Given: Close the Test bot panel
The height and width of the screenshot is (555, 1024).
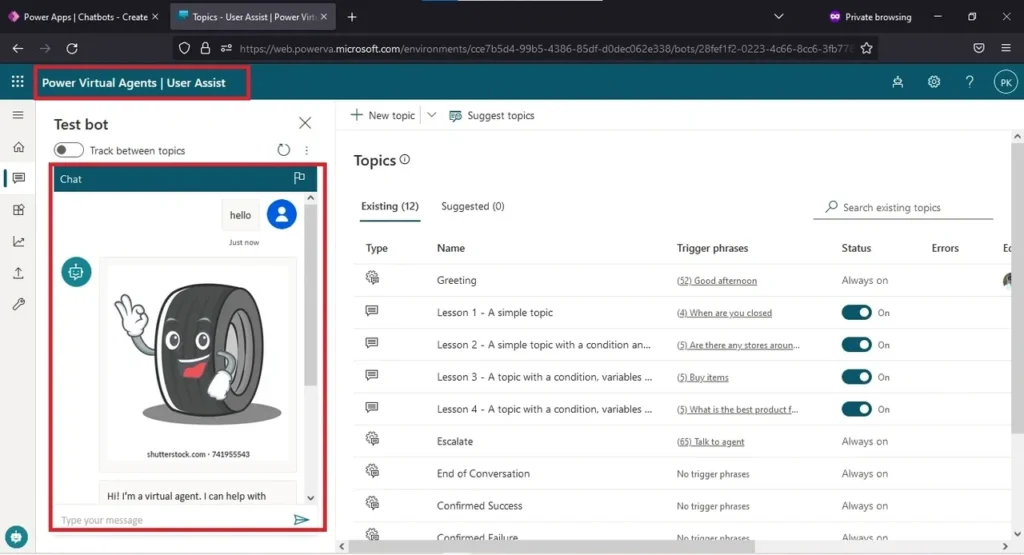Looking at the screenshot, I should (x=305, y=123).
